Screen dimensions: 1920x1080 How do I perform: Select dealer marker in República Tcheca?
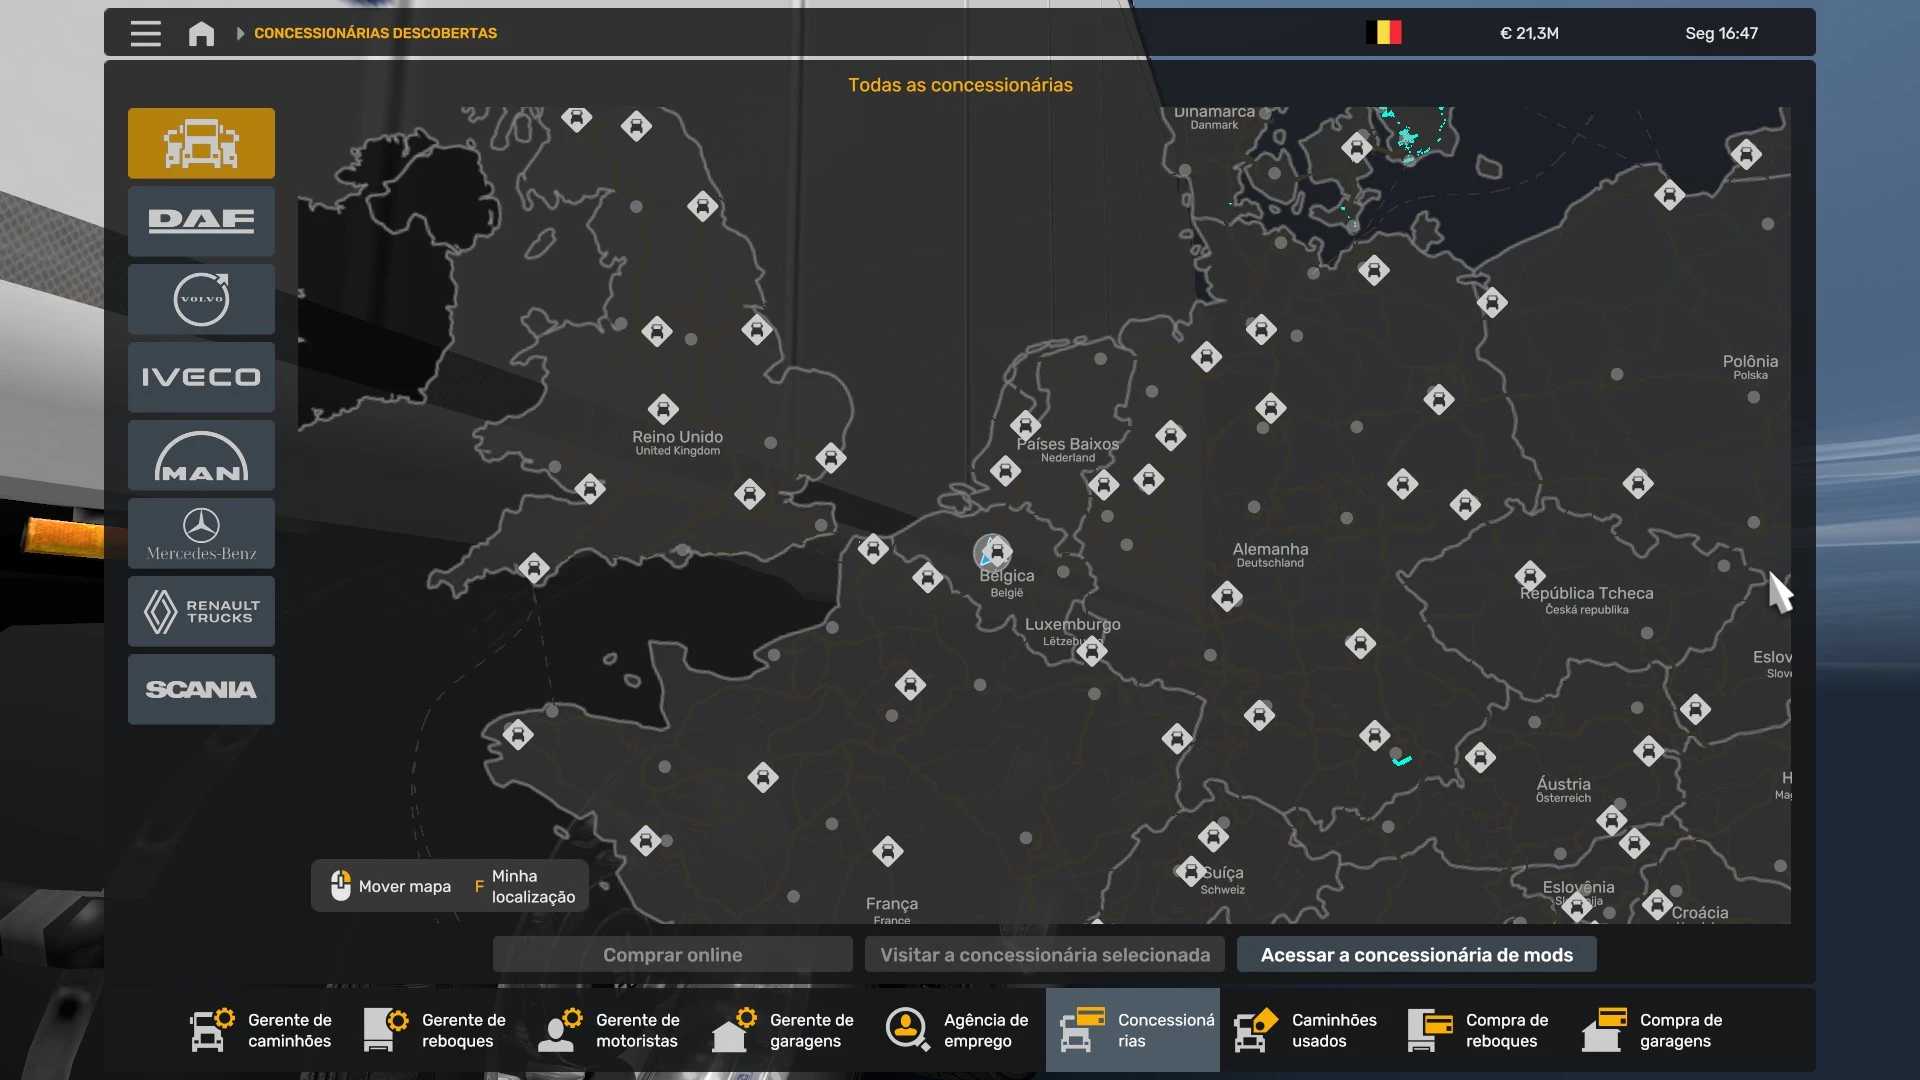click(x=1529, y=575)
